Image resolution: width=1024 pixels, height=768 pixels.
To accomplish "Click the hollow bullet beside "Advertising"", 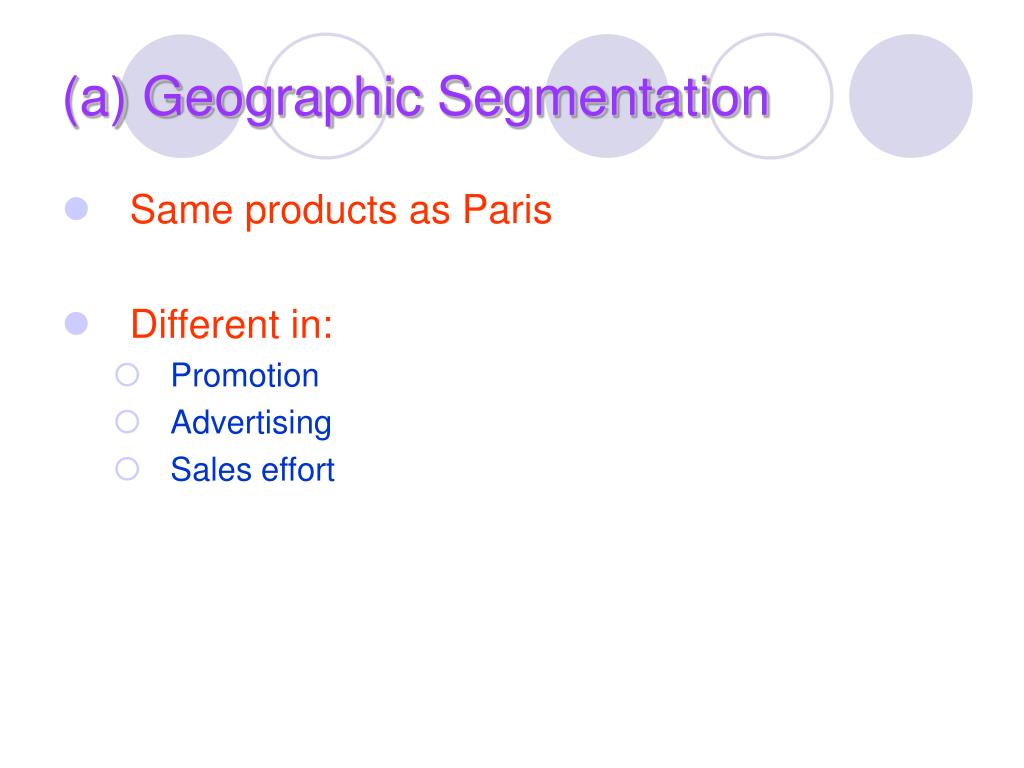I will [x=126, y=422].
